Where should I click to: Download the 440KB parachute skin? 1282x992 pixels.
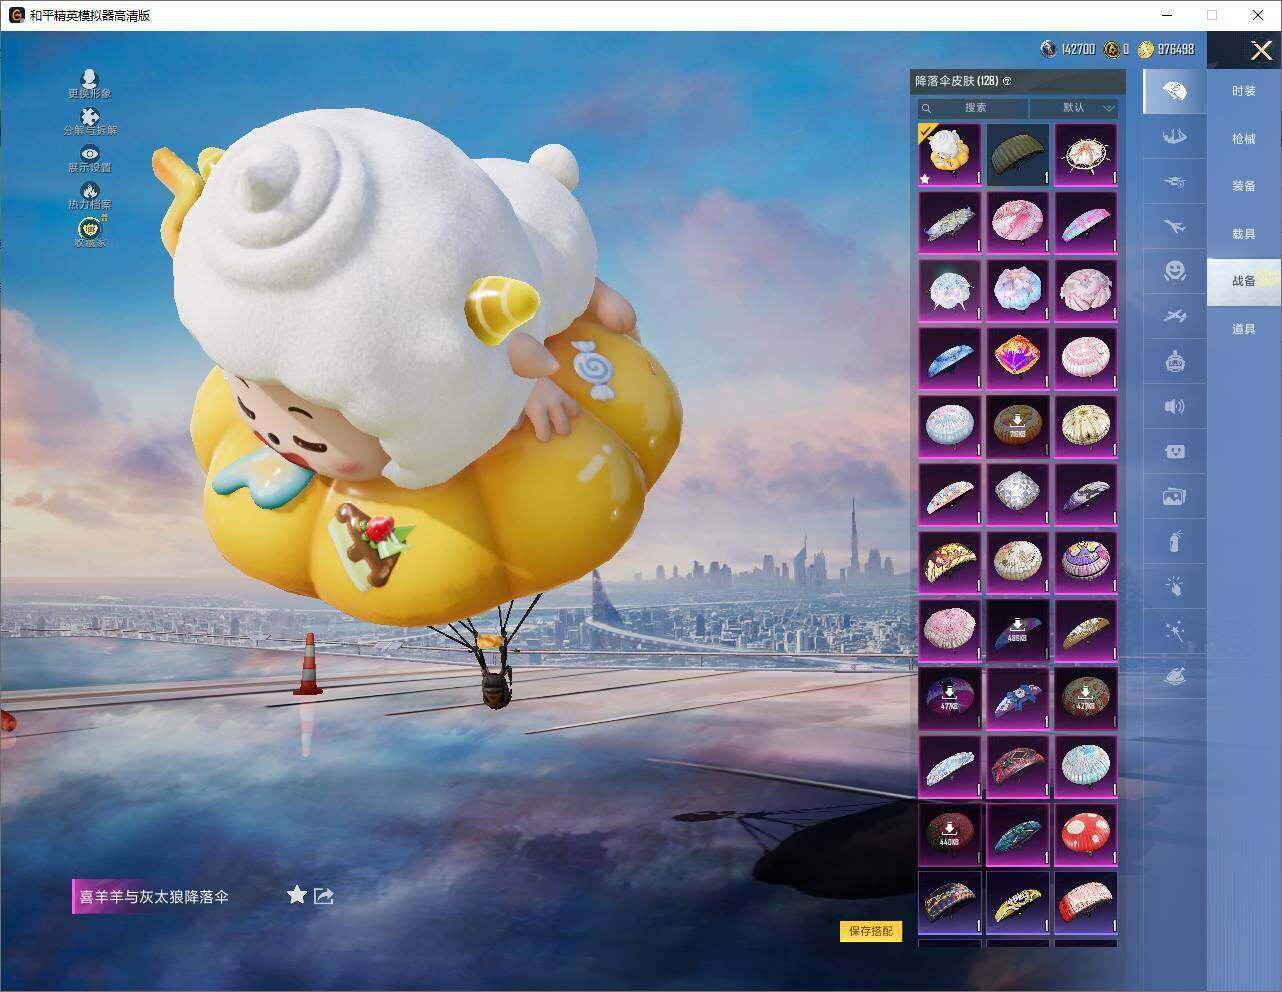click(x=950, y=834)
